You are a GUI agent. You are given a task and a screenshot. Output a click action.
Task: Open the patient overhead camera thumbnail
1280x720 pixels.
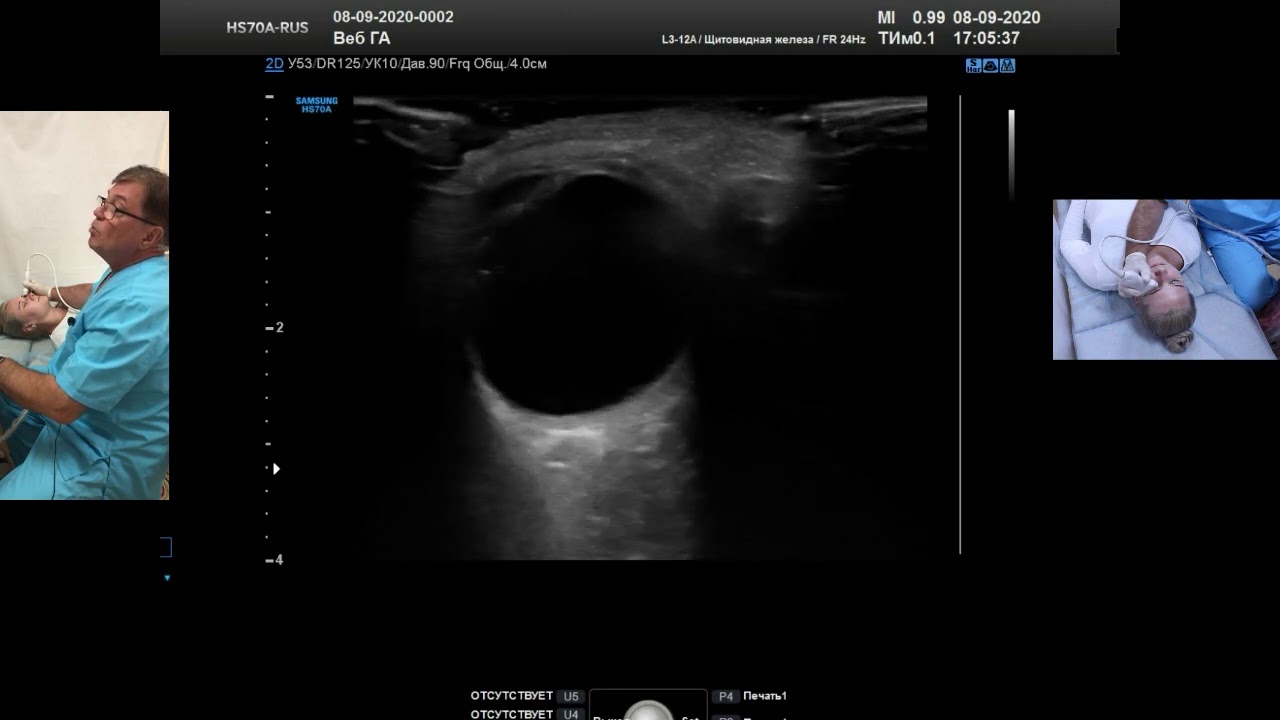click(x=1166, y=279)
